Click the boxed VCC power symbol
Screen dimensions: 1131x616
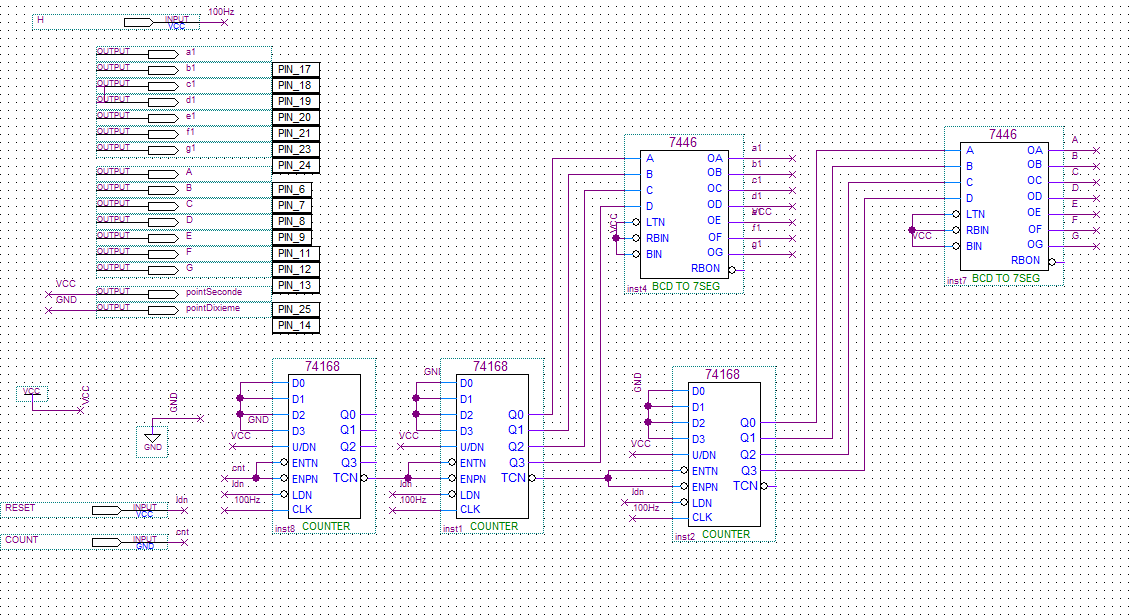(34, 392)
